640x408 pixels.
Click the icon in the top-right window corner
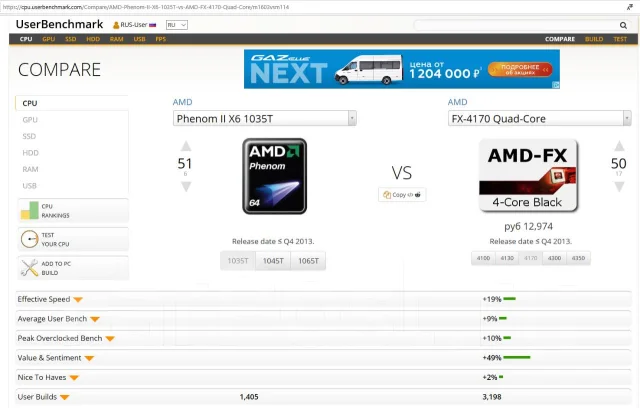tap(630, 7)
